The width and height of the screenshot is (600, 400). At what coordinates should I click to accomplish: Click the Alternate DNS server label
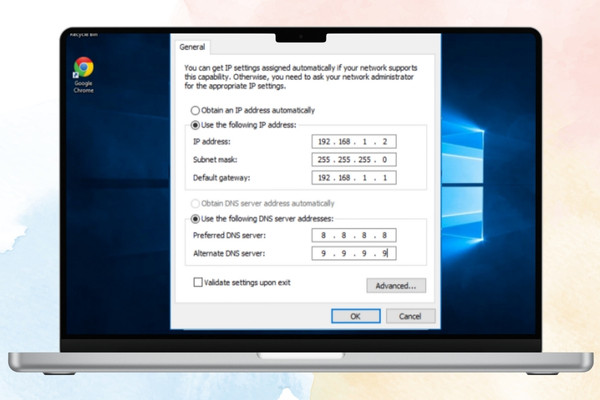(x=229, y=253)
